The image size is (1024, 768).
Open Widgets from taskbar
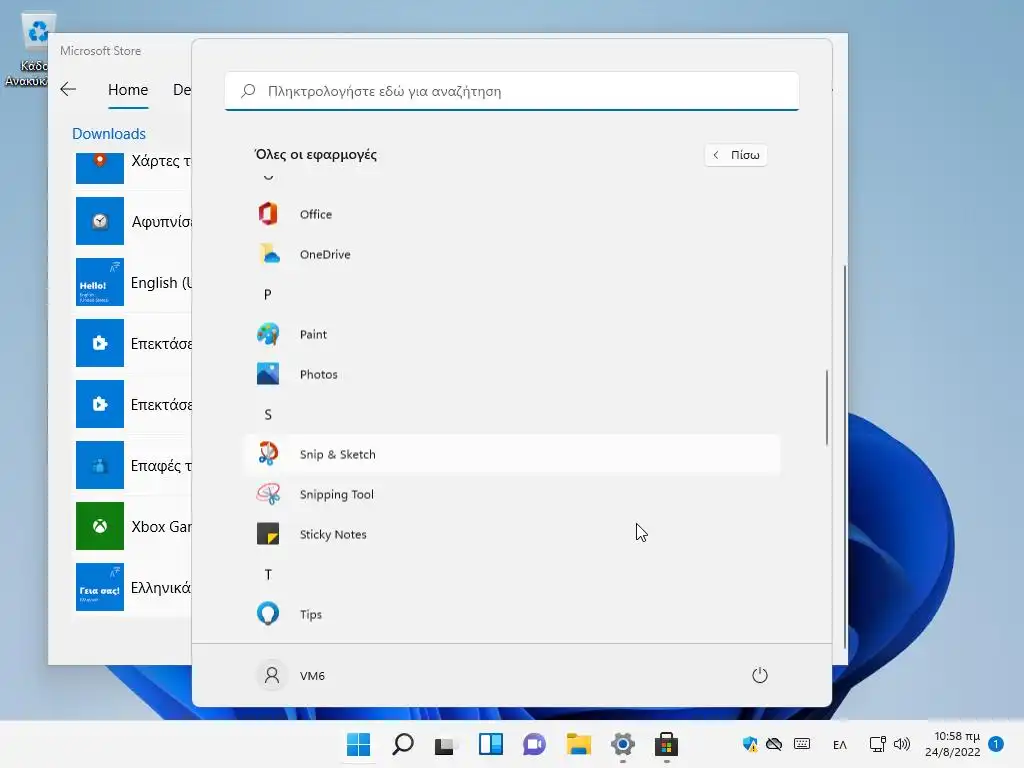point(491,744)
